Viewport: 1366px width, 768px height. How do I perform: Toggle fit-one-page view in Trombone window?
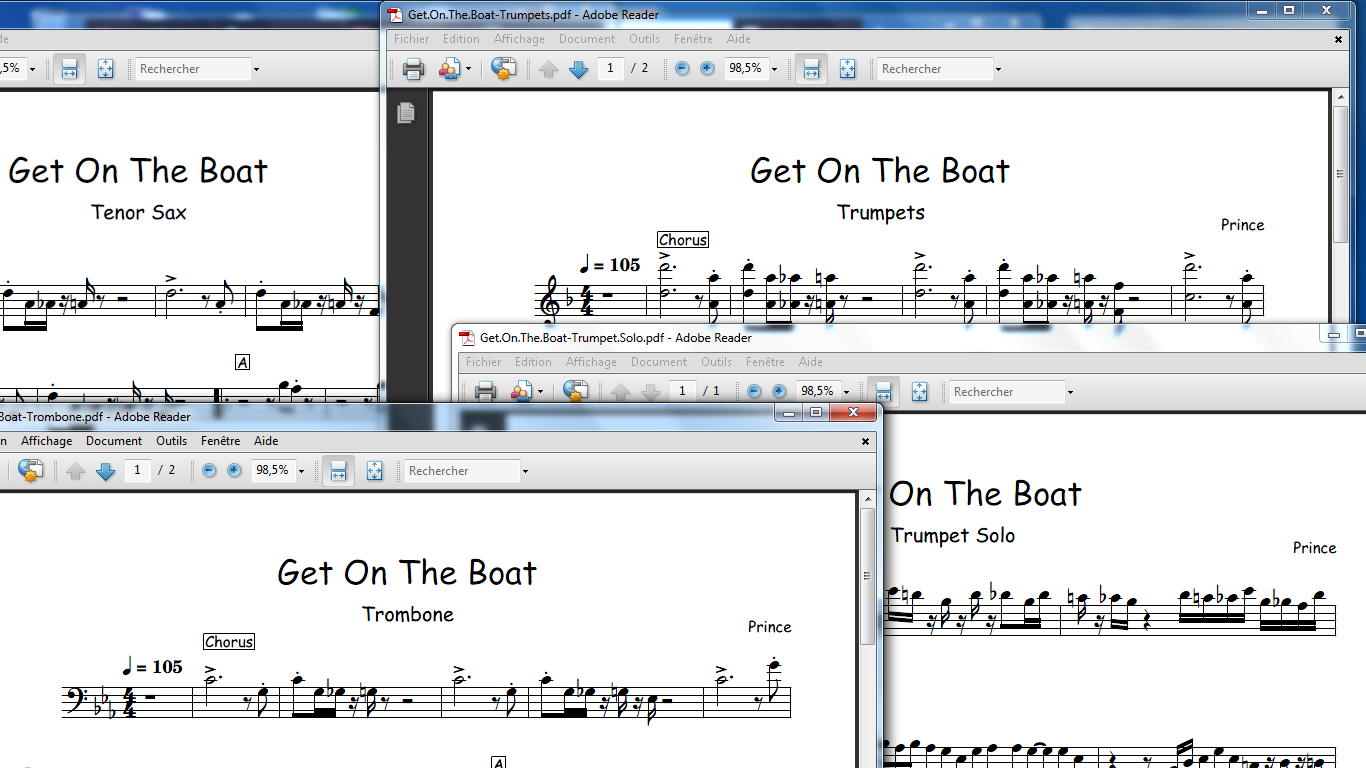click(374, 471)
